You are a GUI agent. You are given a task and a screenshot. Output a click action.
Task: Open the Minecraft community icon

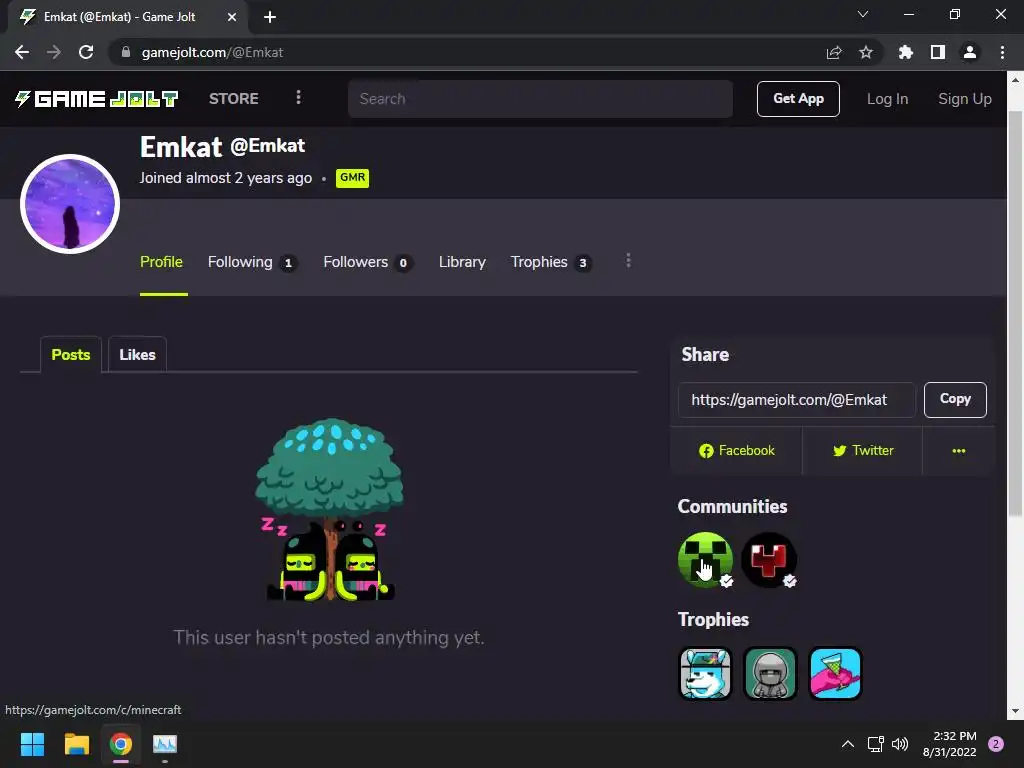(x=705, y=560)
